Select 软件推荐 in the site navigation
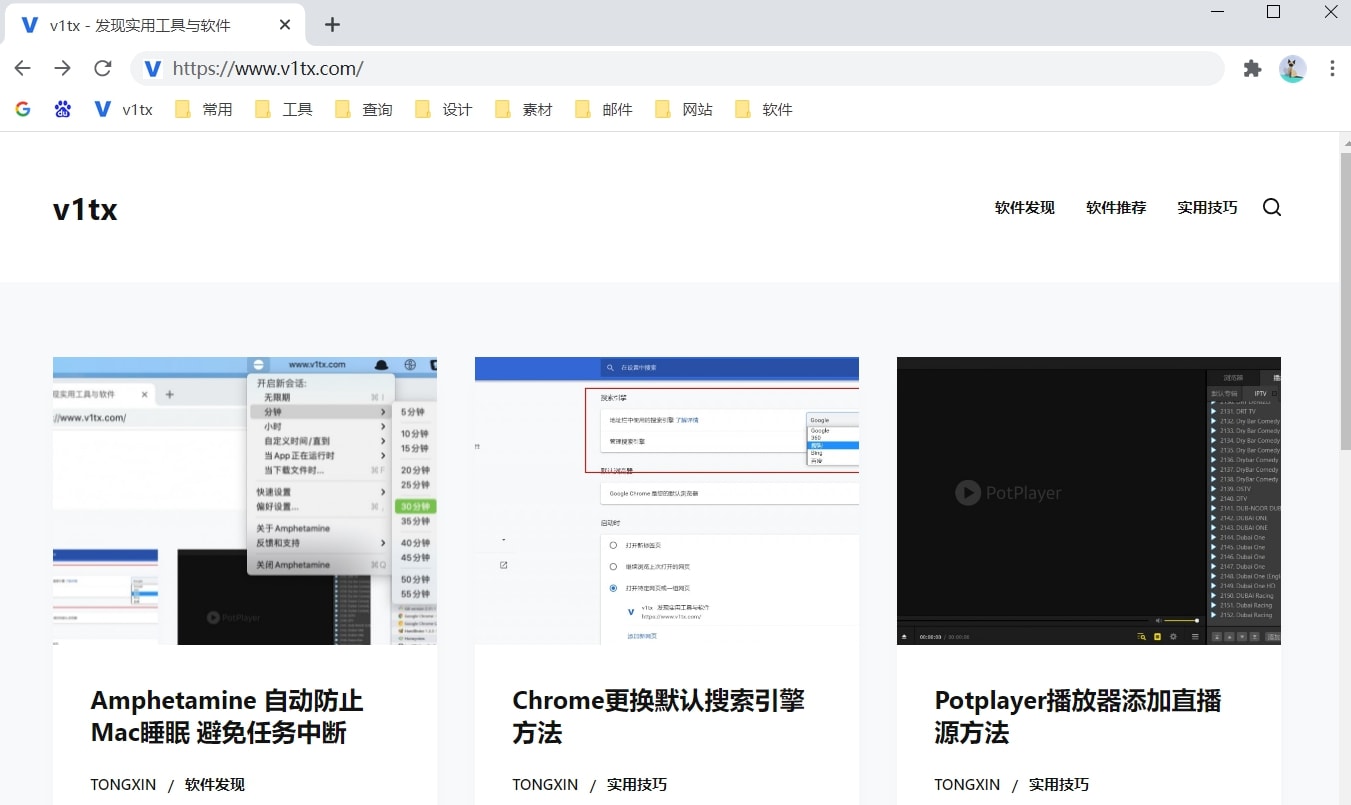 point(1115,207)
